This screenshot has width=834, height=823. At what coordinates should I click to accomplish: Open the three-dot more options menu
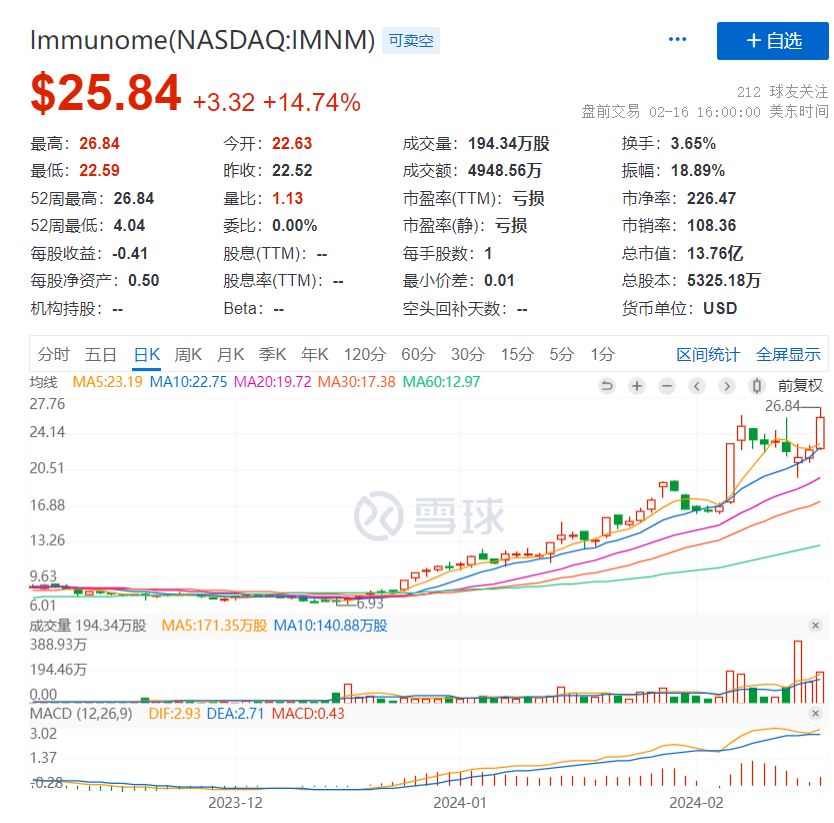coord(678,40)
